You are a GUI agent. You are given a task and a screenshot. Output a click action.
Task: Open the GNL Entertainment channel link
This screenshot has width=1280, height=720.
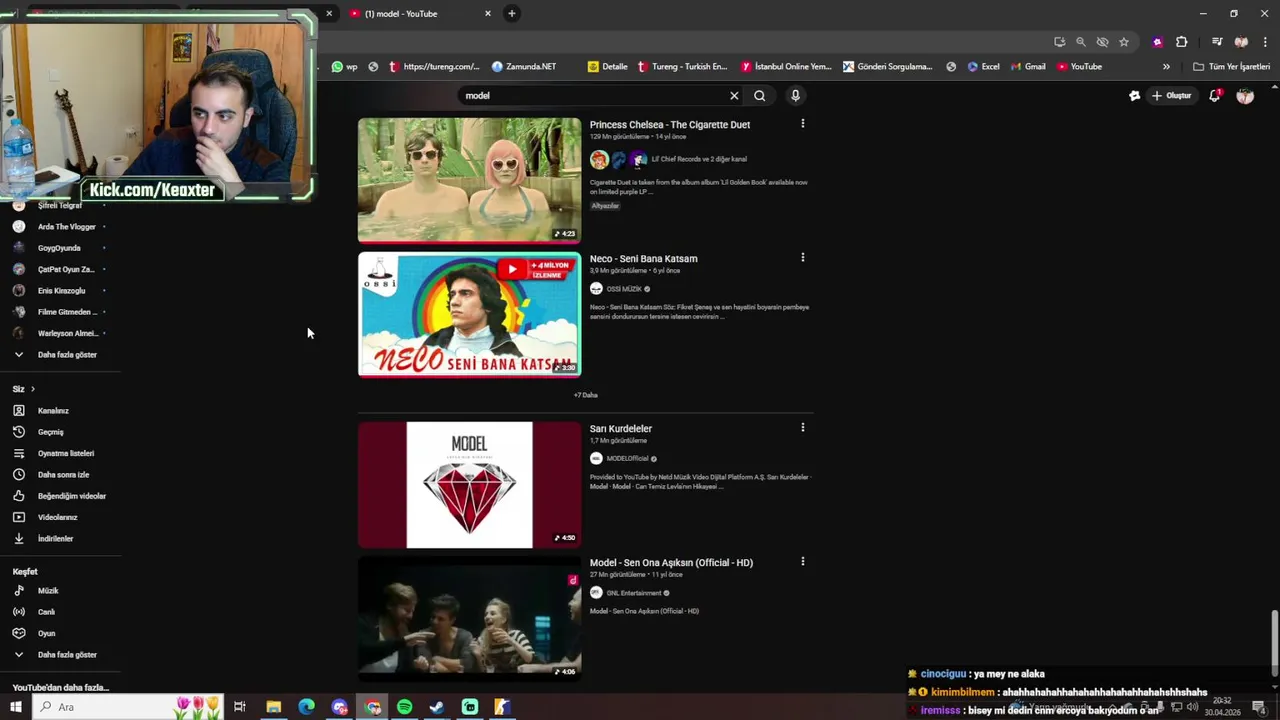(x=634, y=593)
